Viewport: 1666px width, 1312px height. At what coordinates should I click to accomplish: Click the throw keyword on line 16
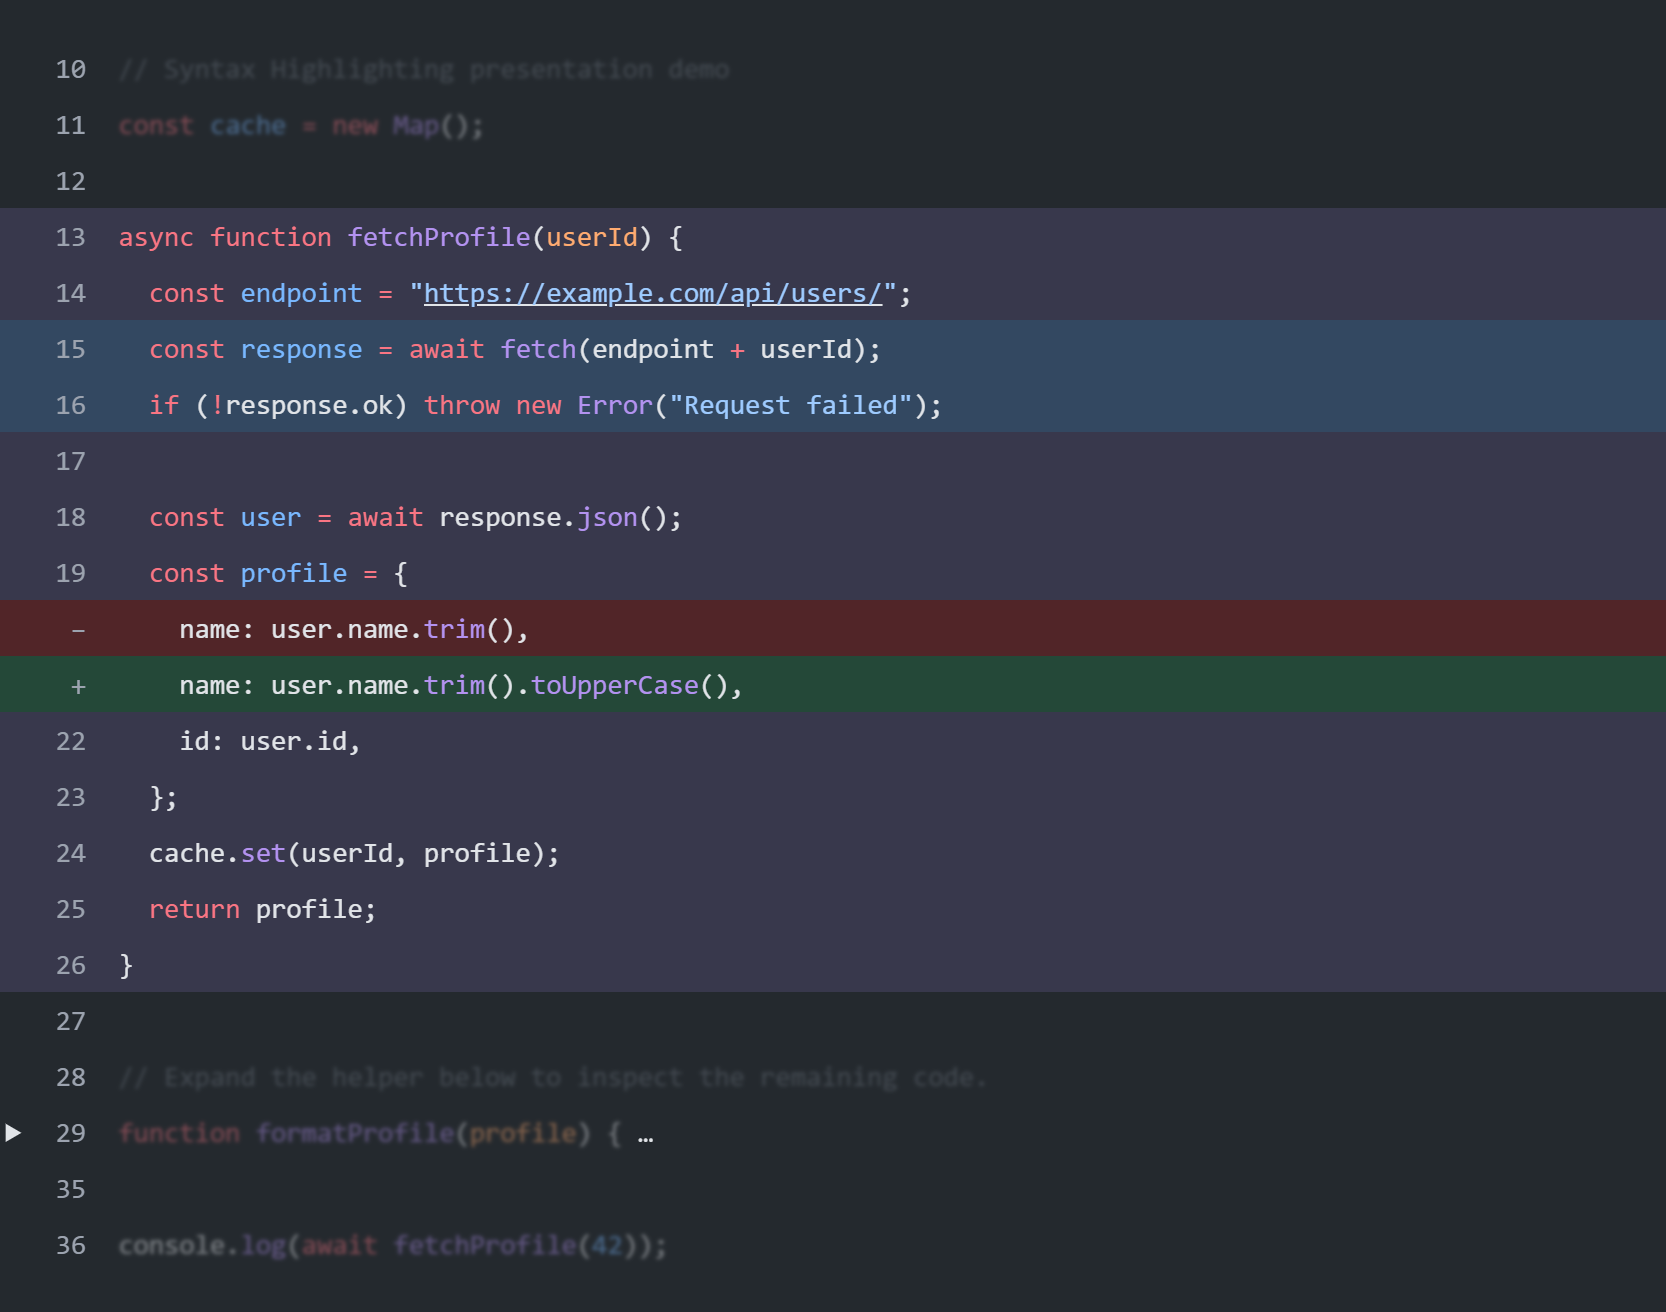point(462,405)
